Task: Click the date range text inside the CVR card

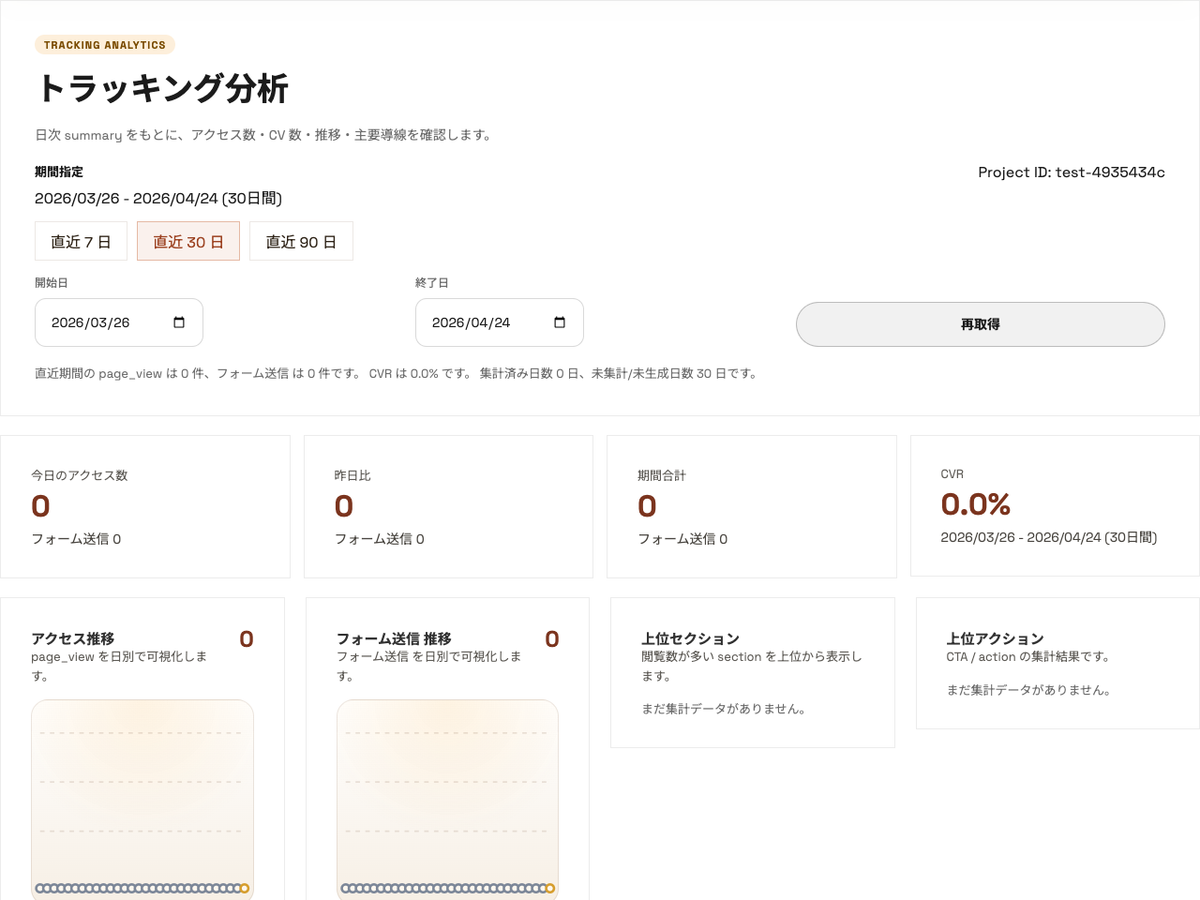Action: [x=1049, y=537]
